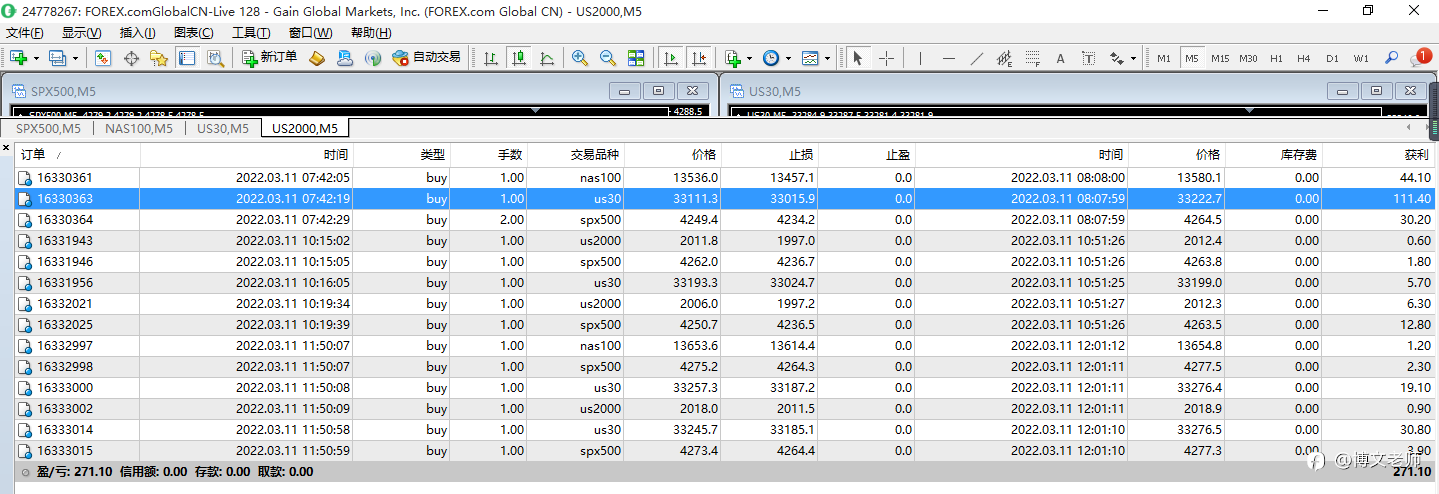1439x494 pixels.
Task: Draw a trendline with the trendline tool
Action: pos(976,58)
